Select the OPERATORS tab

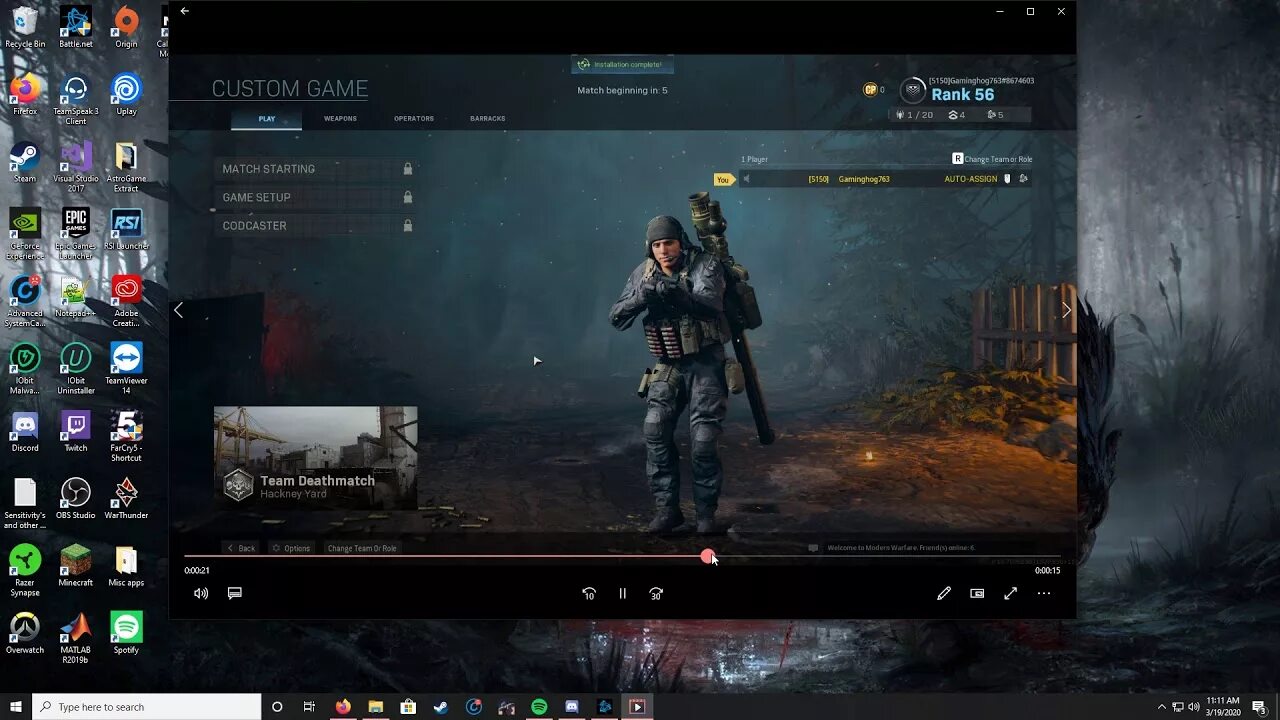[414, 118]
